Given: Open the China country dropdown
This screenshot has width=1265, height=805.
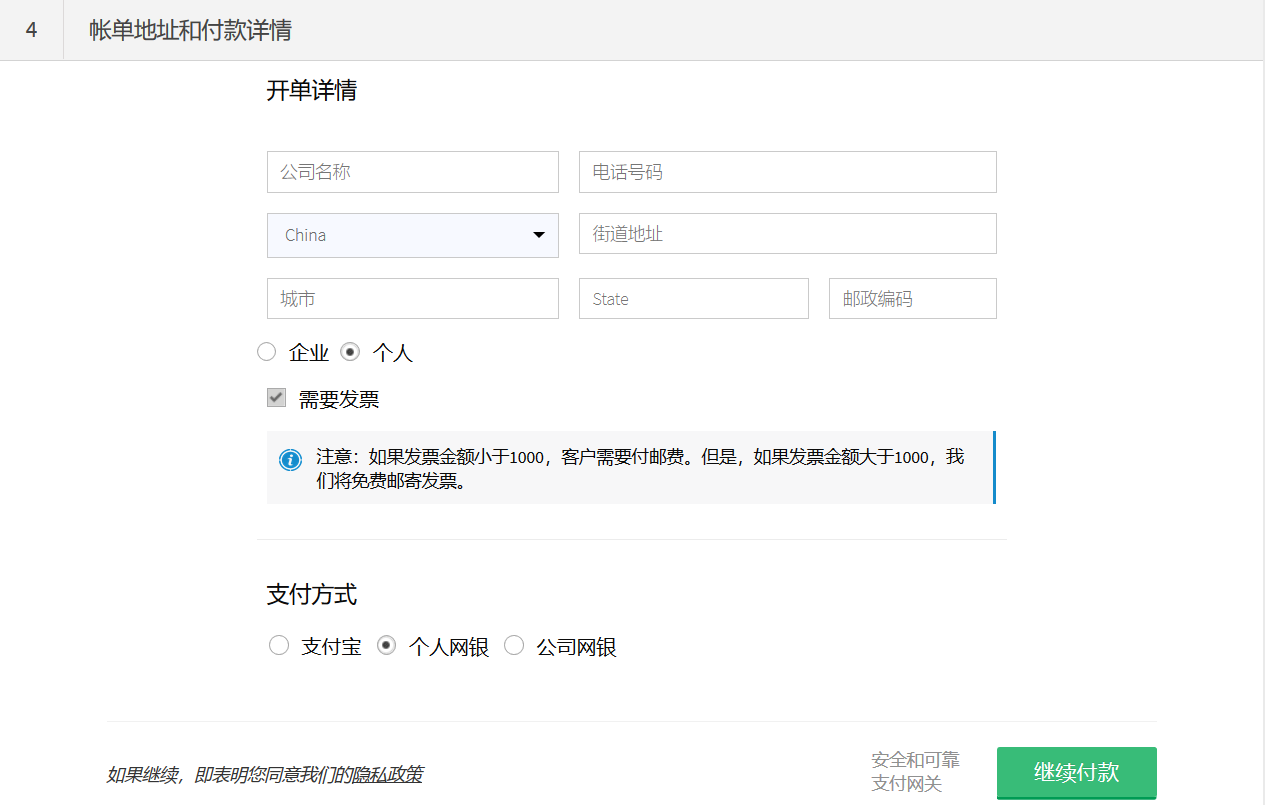Looking at the screenshot, I should click(412, 235).
